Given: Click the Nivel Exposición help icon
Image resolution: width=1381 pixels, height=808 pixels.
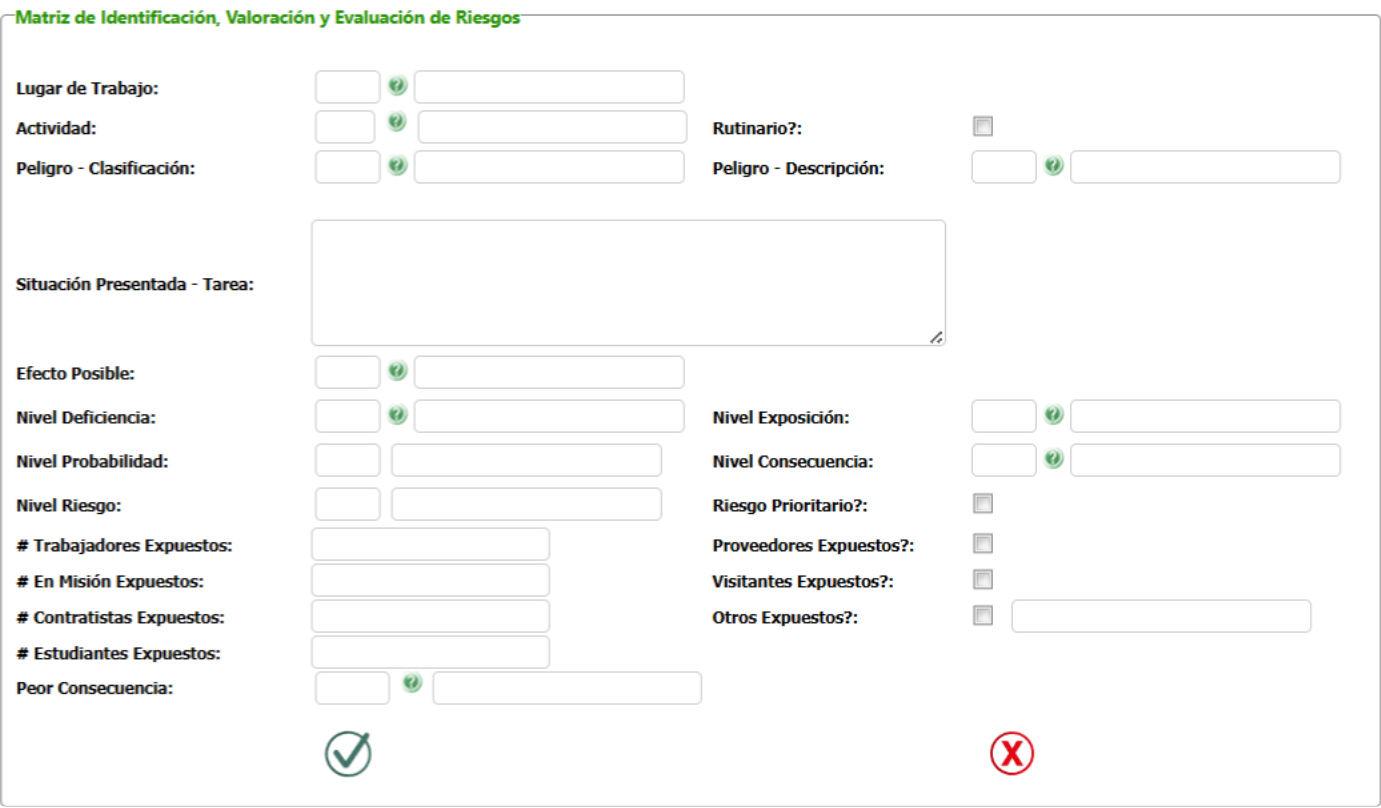Looking at the screenshot, I should (x=1053, y=414).
